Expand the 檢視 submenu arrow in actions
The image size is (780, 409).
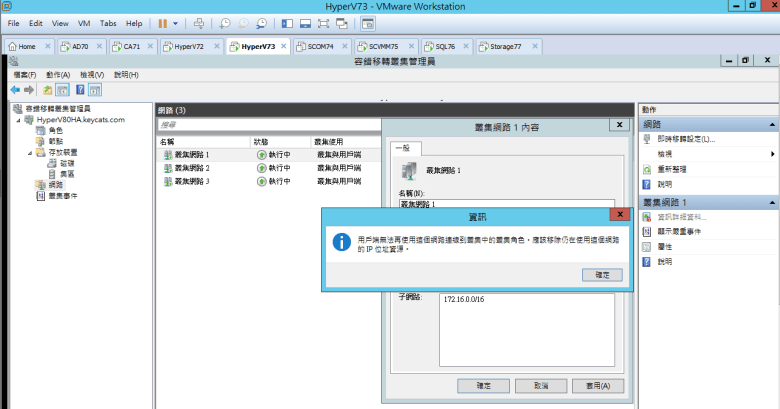[x=772, y=154]
